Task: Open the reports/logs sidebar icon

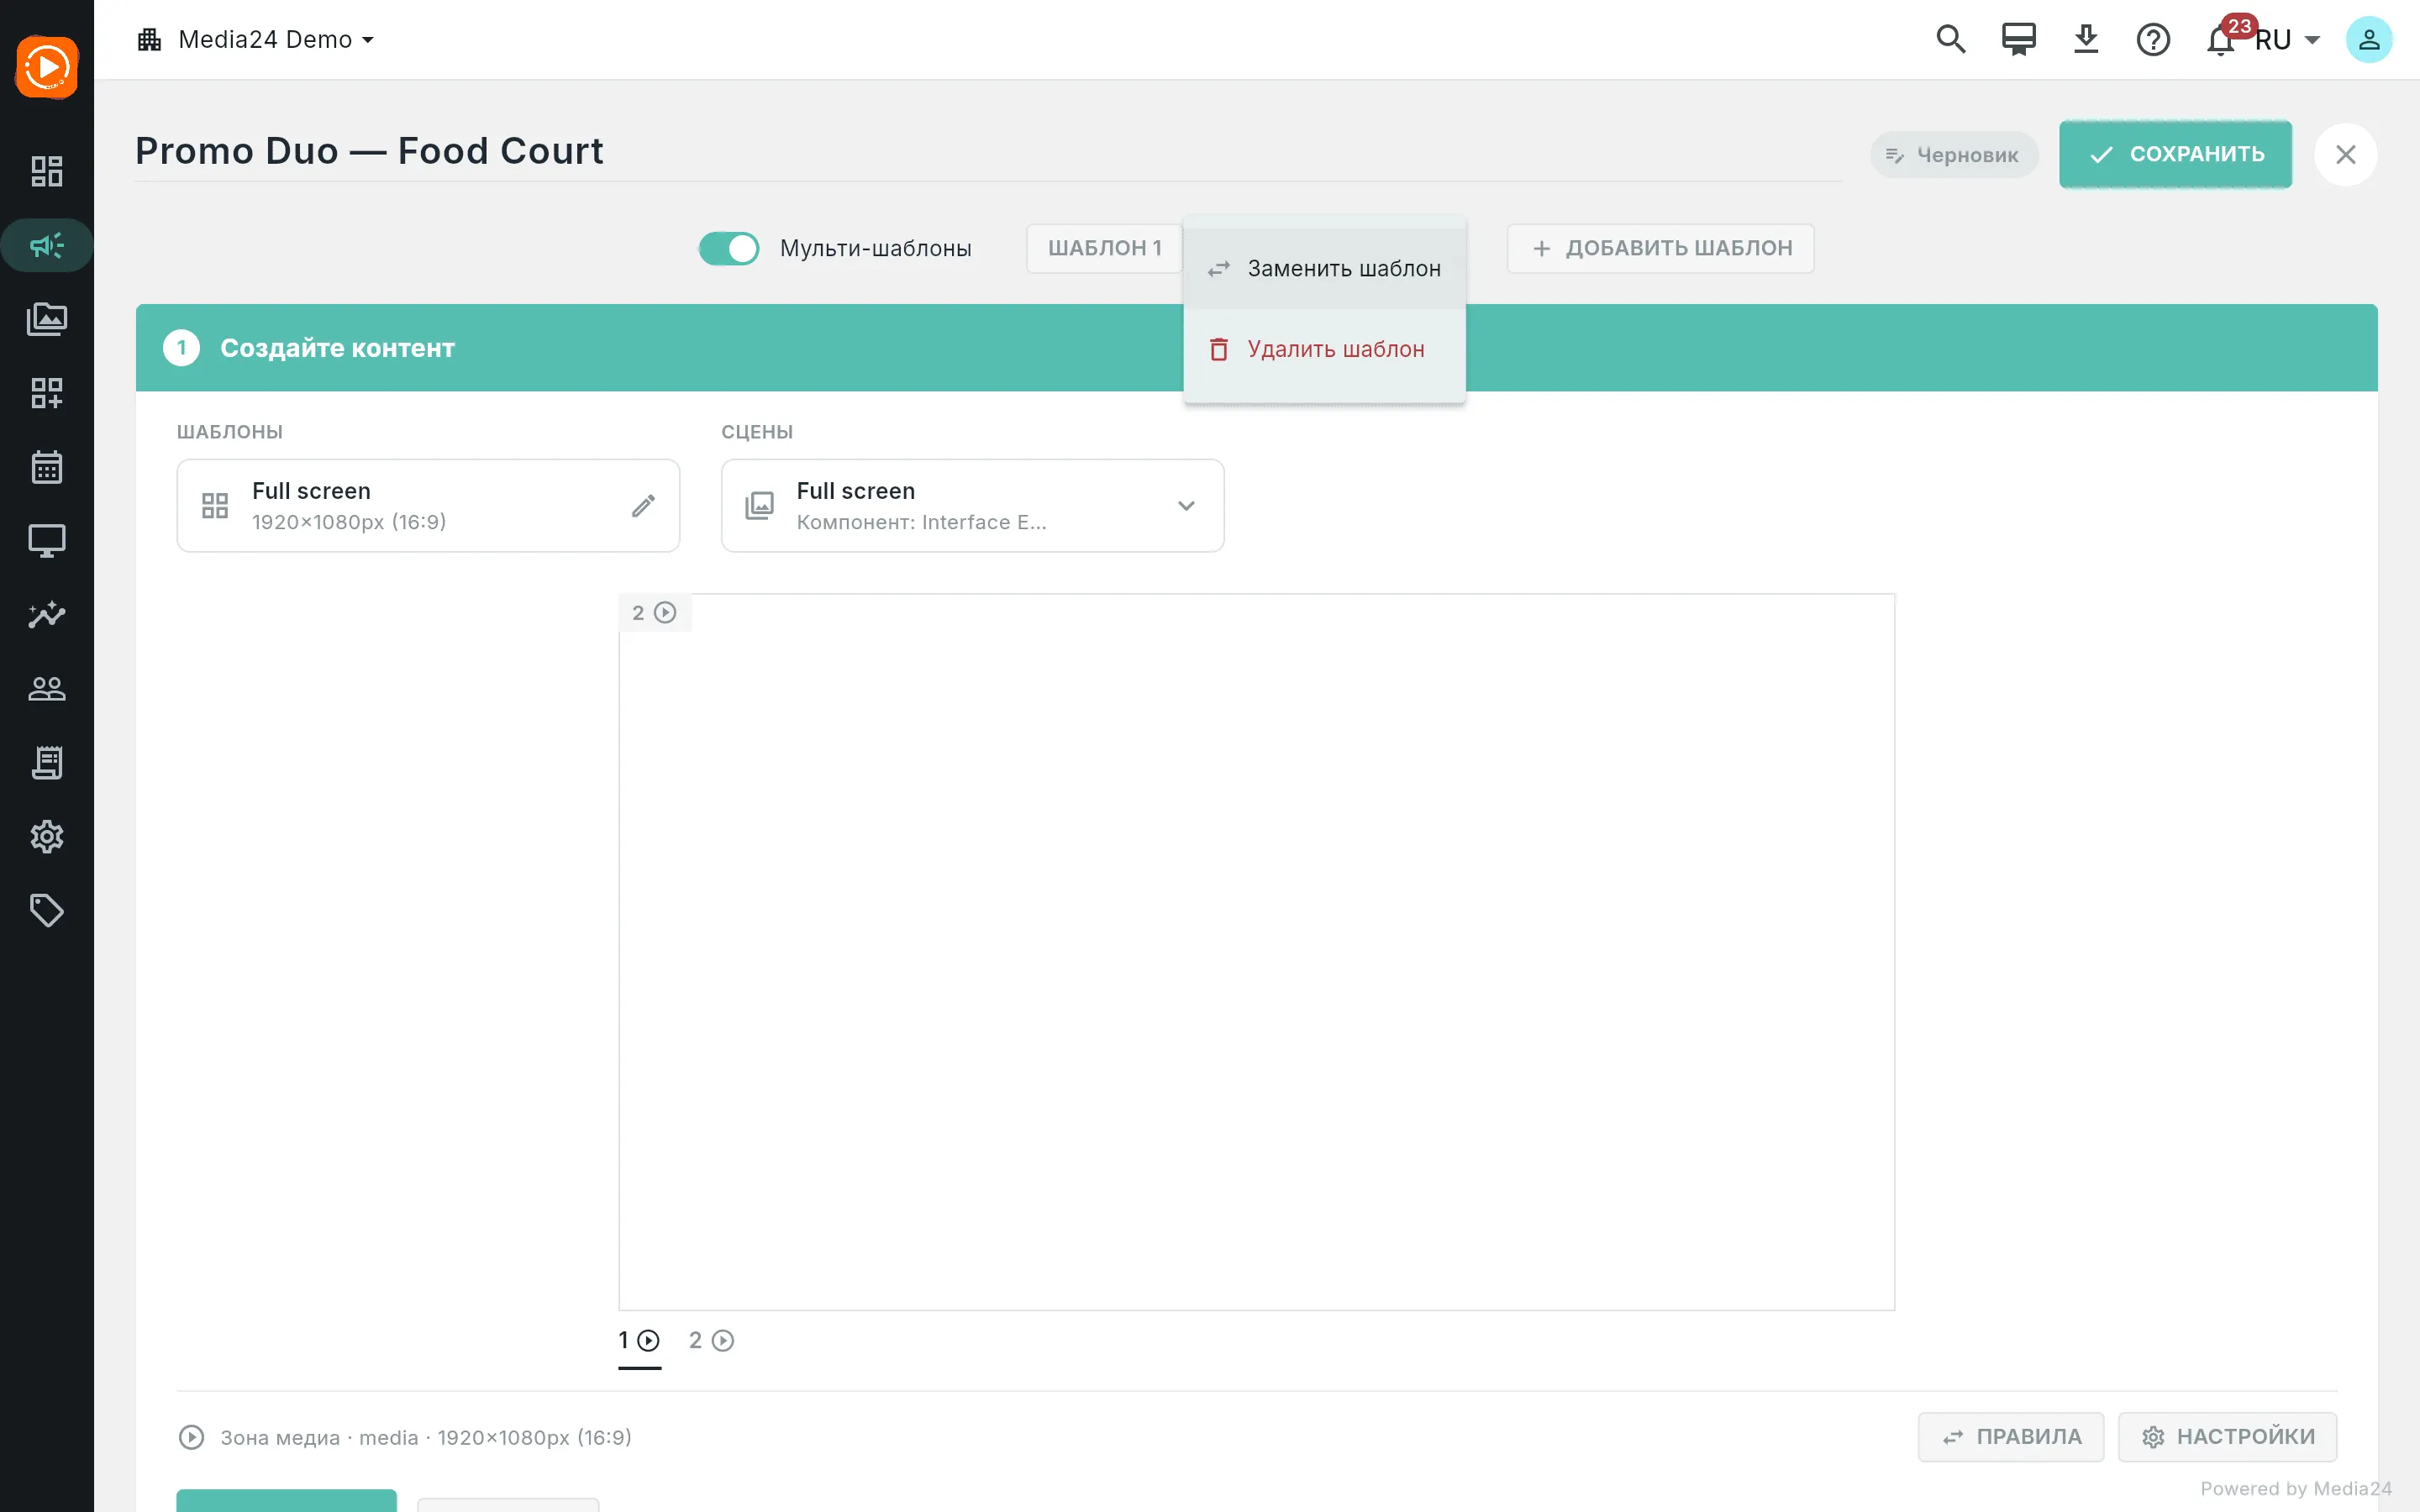Action: click(x=47, y=763)
